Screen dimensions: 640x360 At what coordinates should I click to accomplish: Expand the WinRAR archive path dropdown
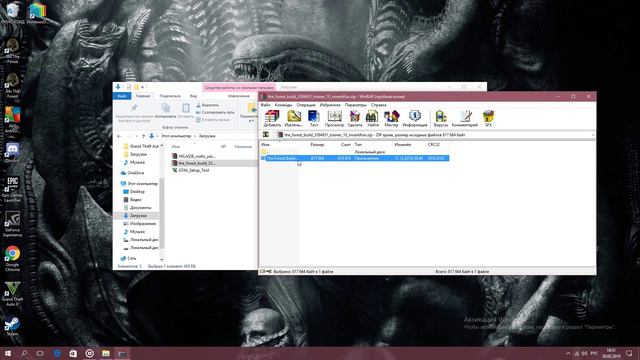tap(593, 135)
